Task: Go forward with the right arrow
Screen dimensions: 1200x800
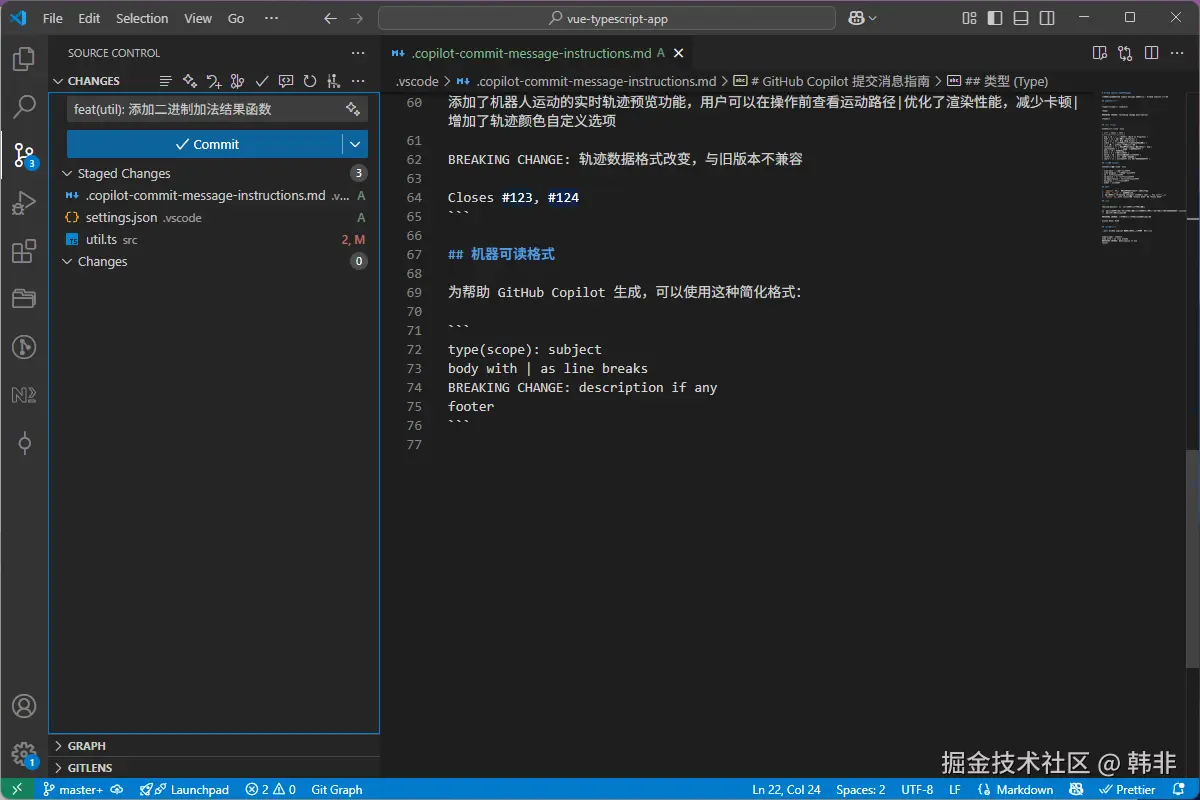Action: pyautogui.click(x=356, y=18)
